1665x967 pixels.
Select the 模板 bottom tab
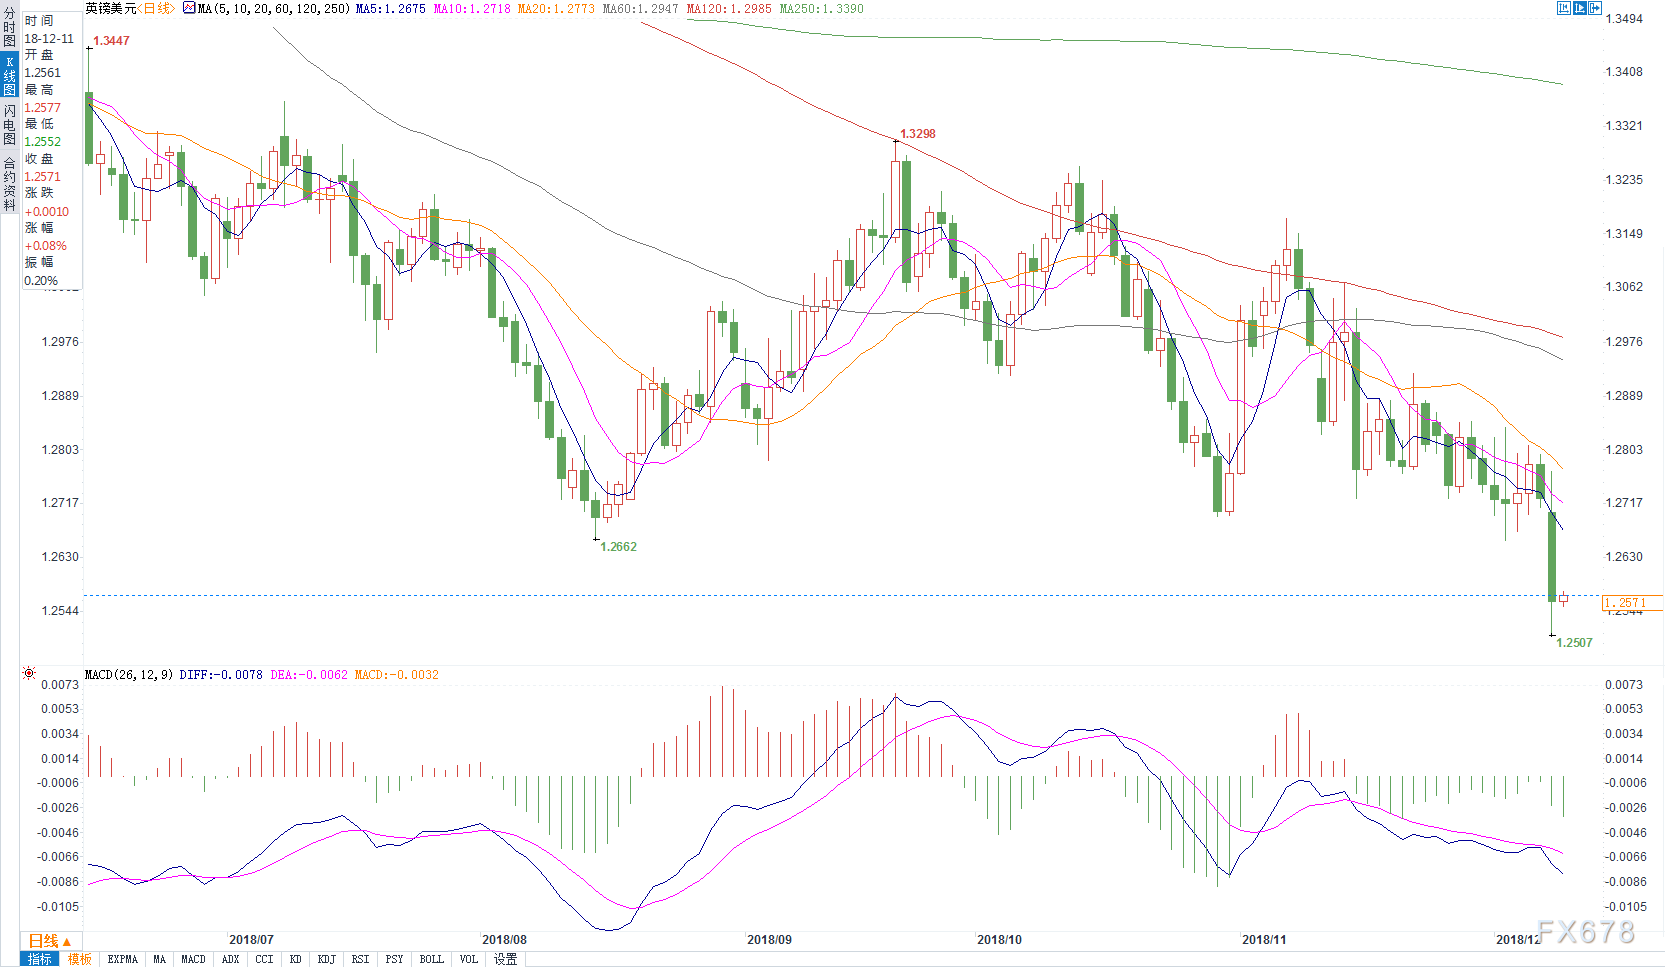point(79,959)
